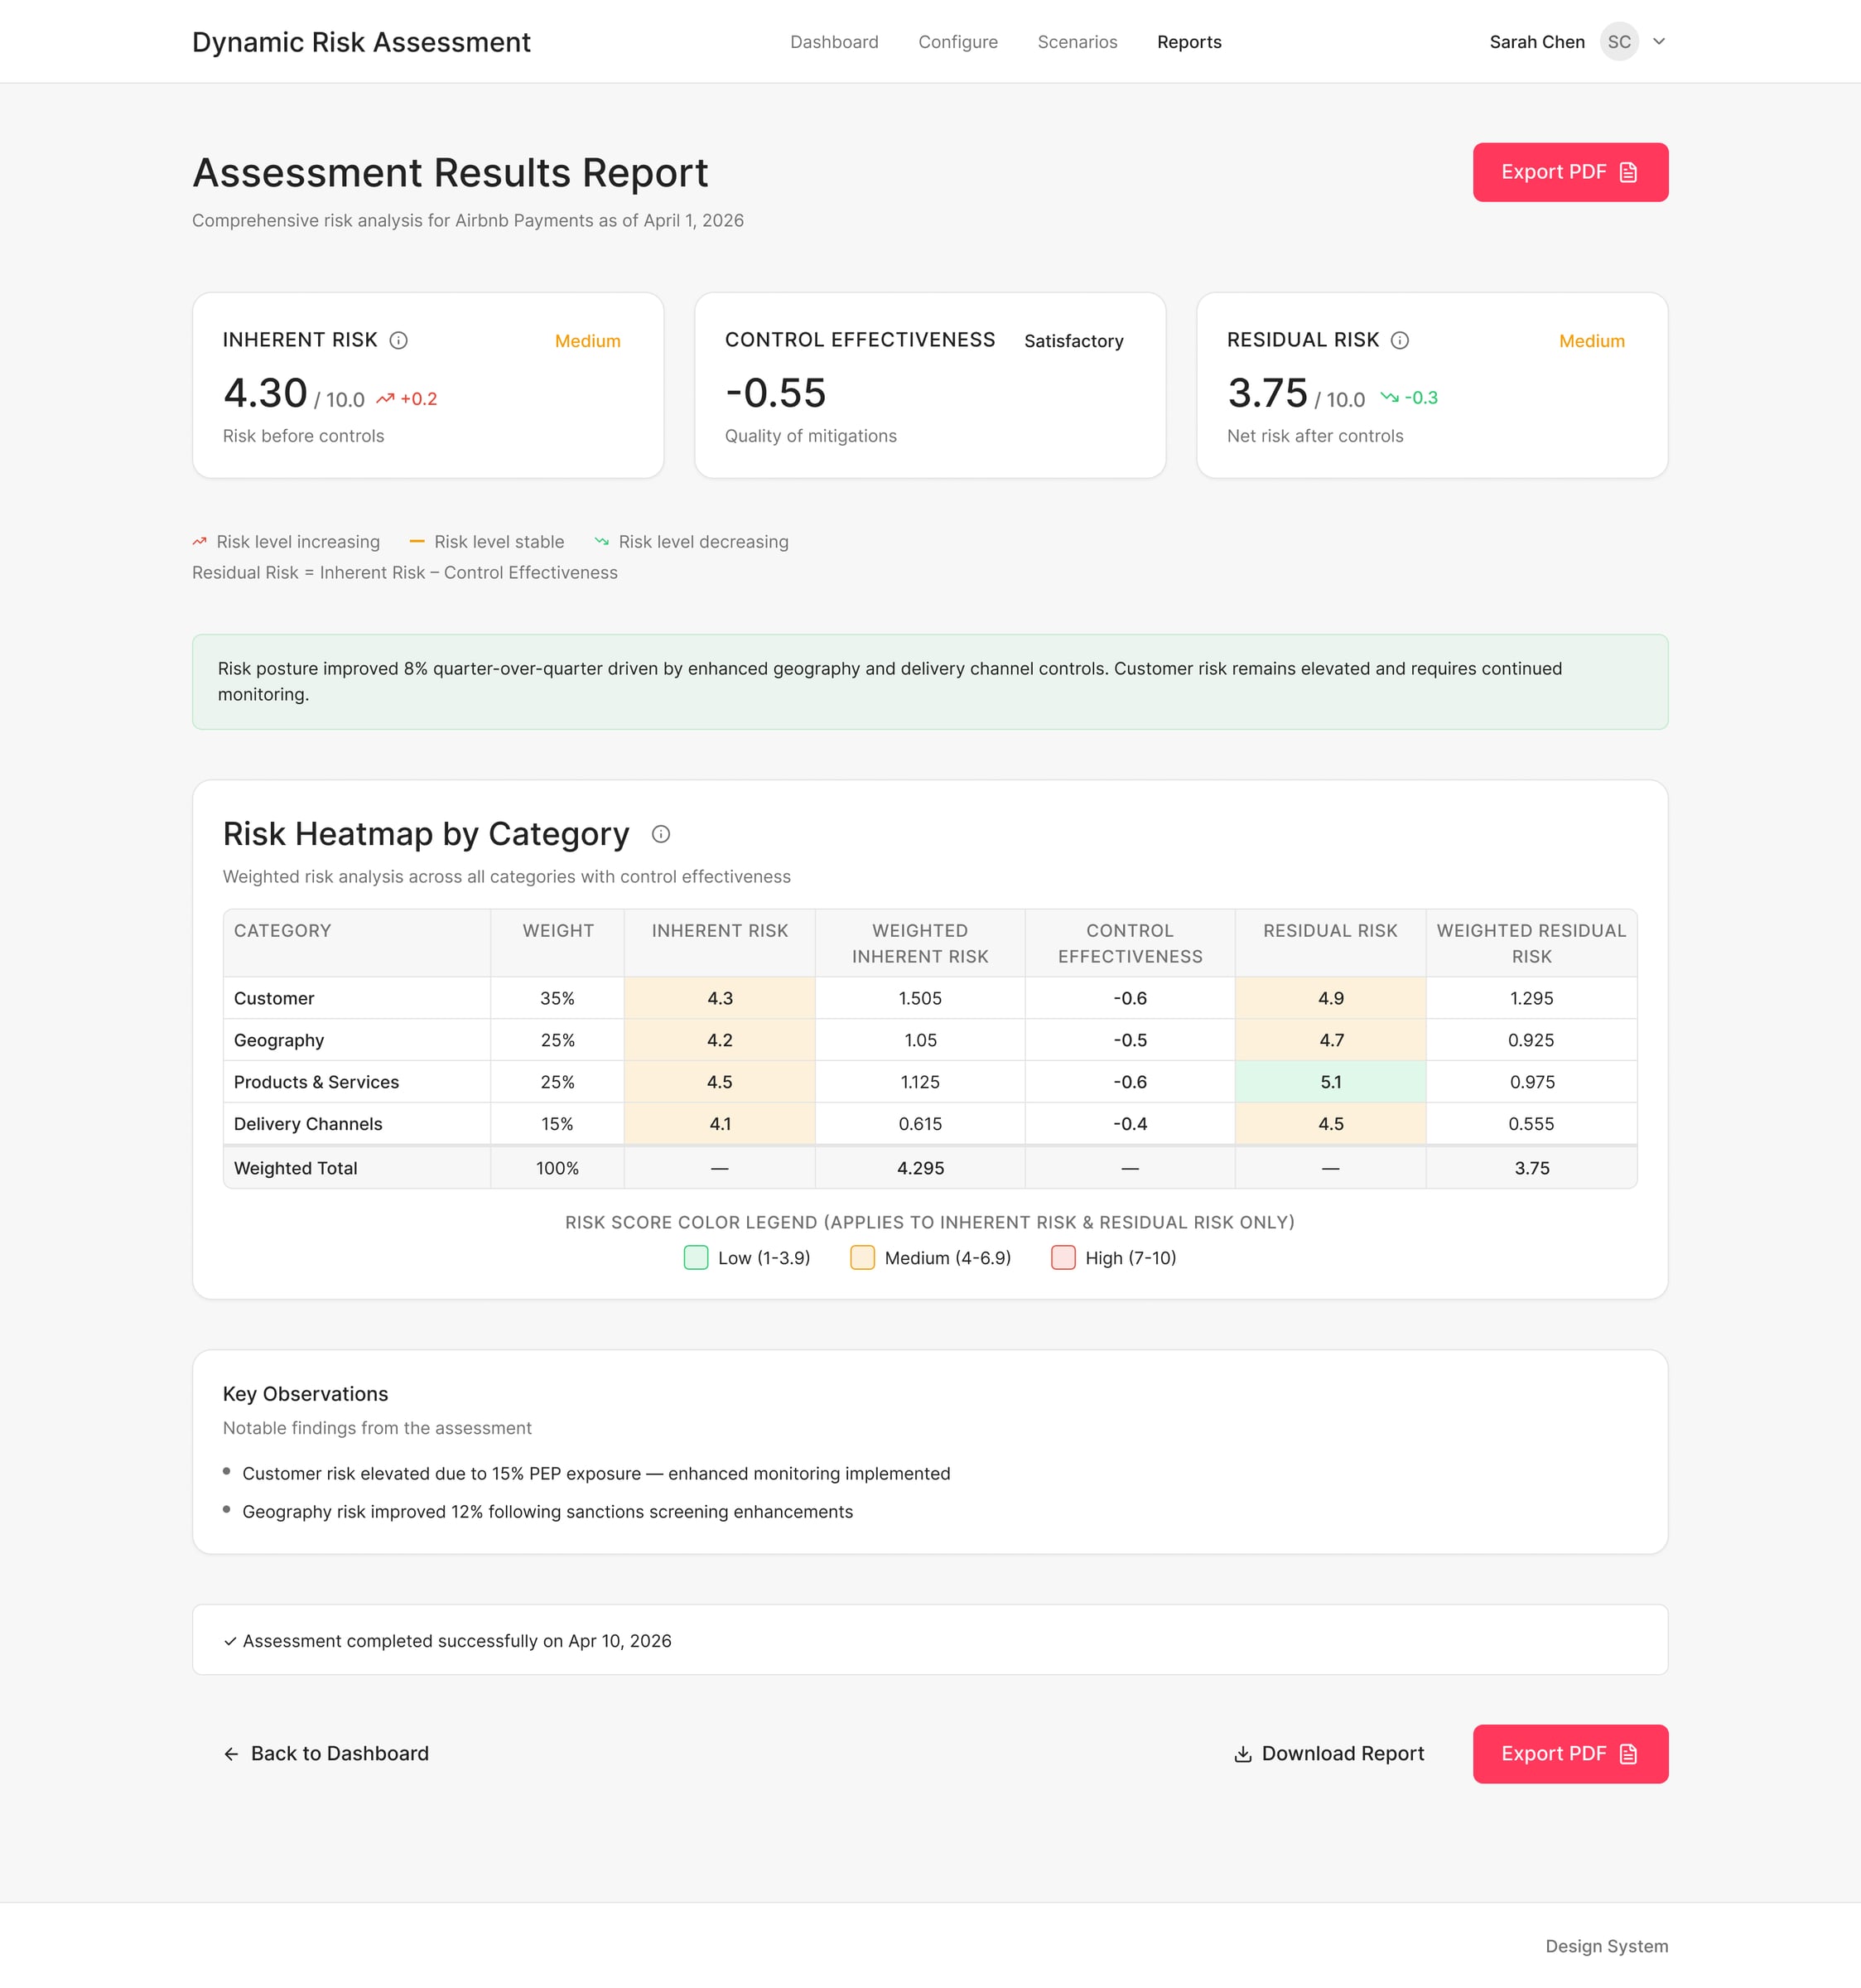Click the checkmark on assessment completion notice
1861x1988 pixels.
point(230,1640)
